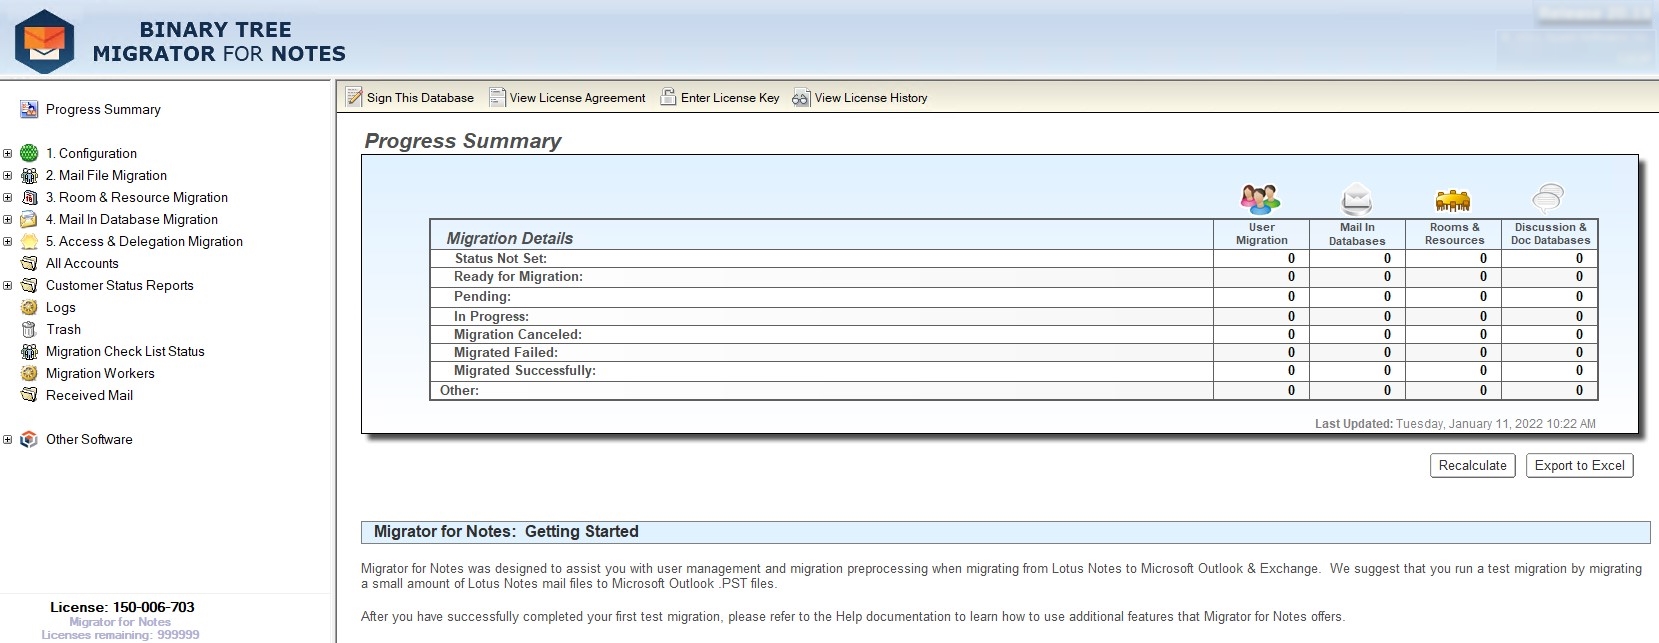
Task: Click the Recalculate button
Action: click(x=1472, y=465)
